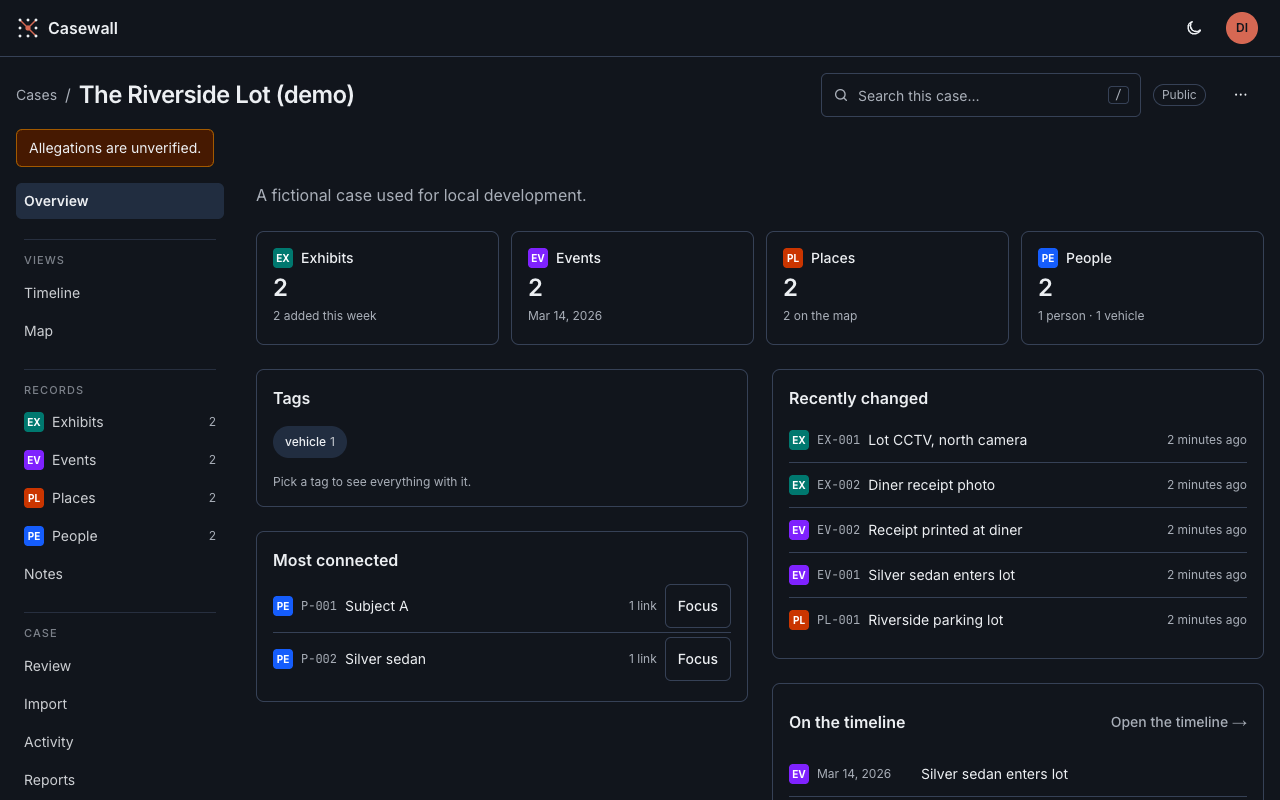Click the Casewall logo icon
1280x800 pixels.
(28, 28)
